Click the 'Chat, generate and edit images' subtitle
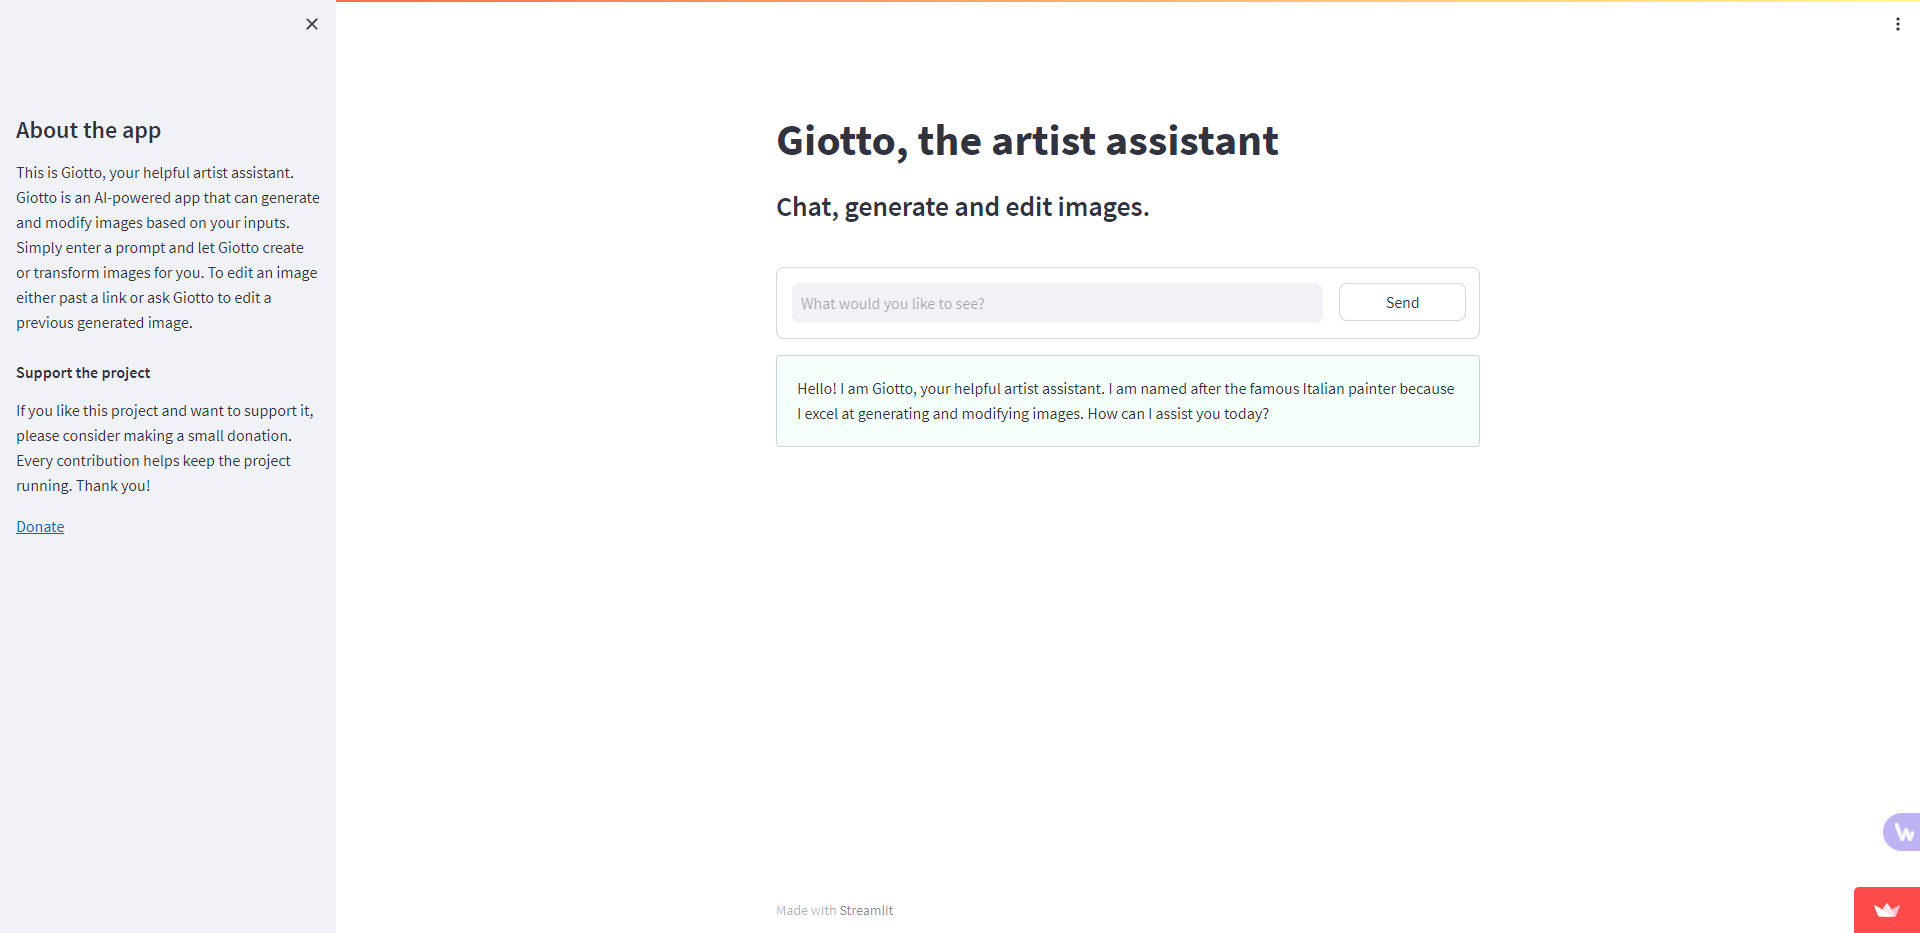Image resolution: width=1920 pixels, height=933 pixels. [x=962, y=207]
